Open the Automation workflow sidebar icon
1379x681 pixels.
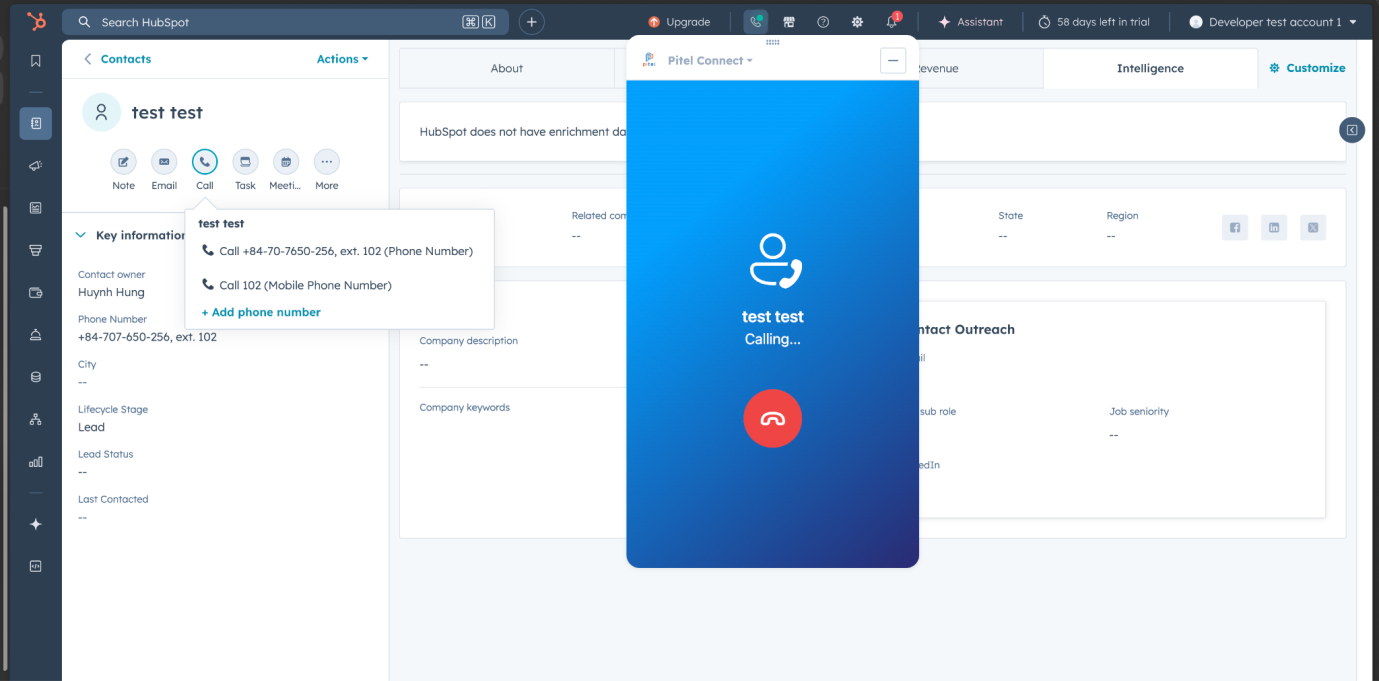[36, 420]
